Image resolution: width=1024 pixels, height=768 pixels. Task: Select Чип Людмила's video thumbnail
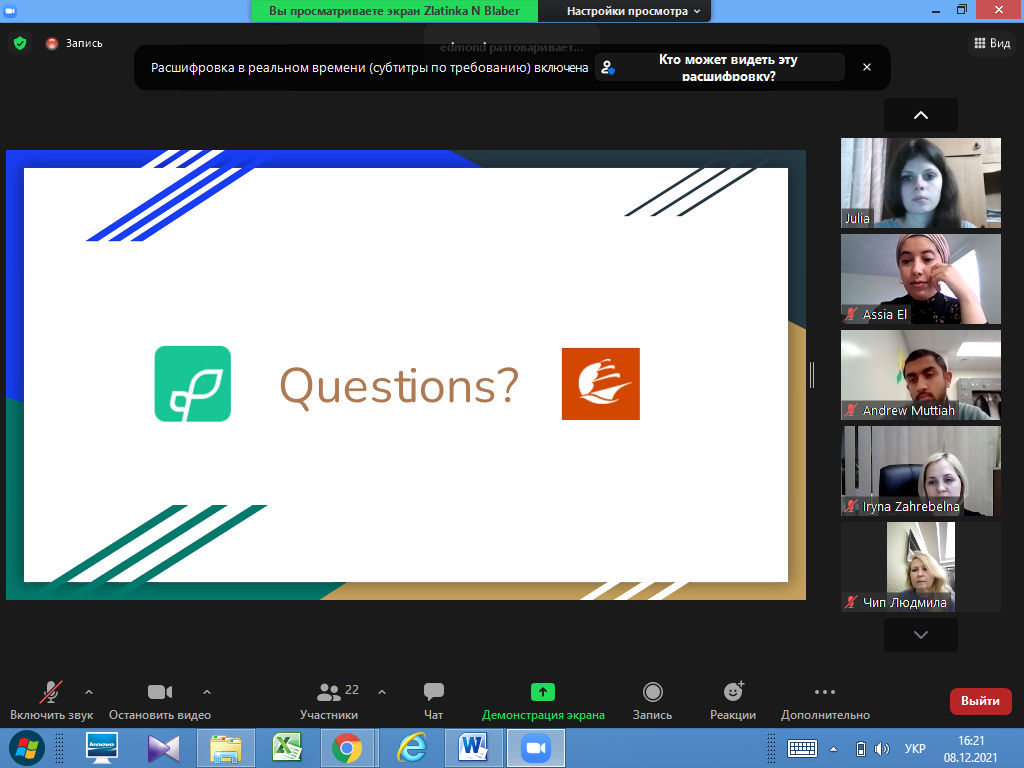pyautogui.click(x=921, y=567)
